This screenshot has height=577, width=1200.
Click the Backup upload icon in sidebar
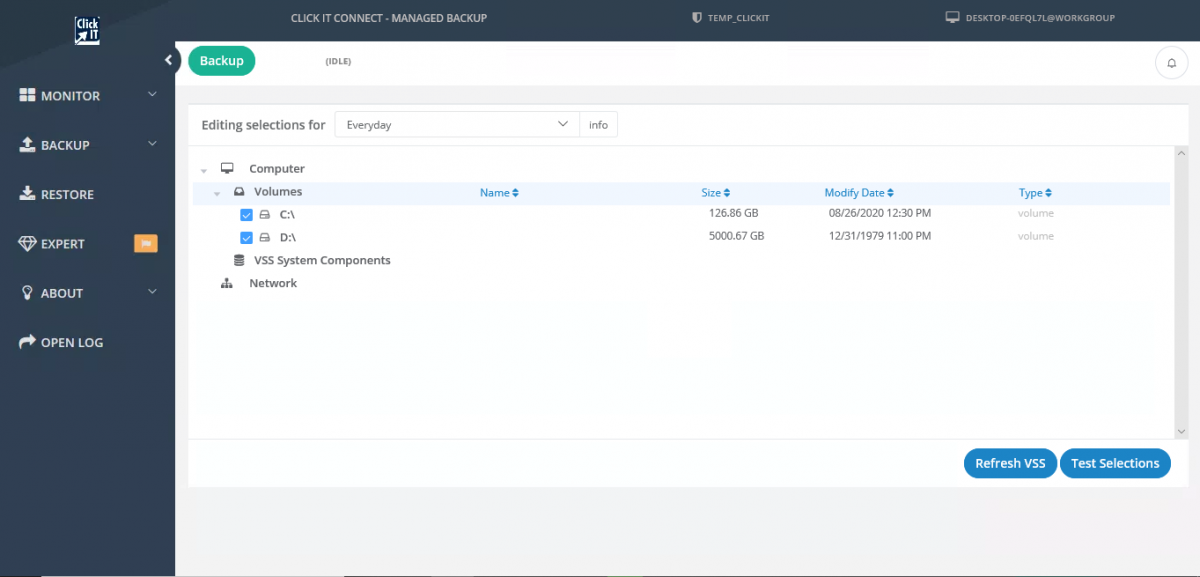[x=28, y=145]
